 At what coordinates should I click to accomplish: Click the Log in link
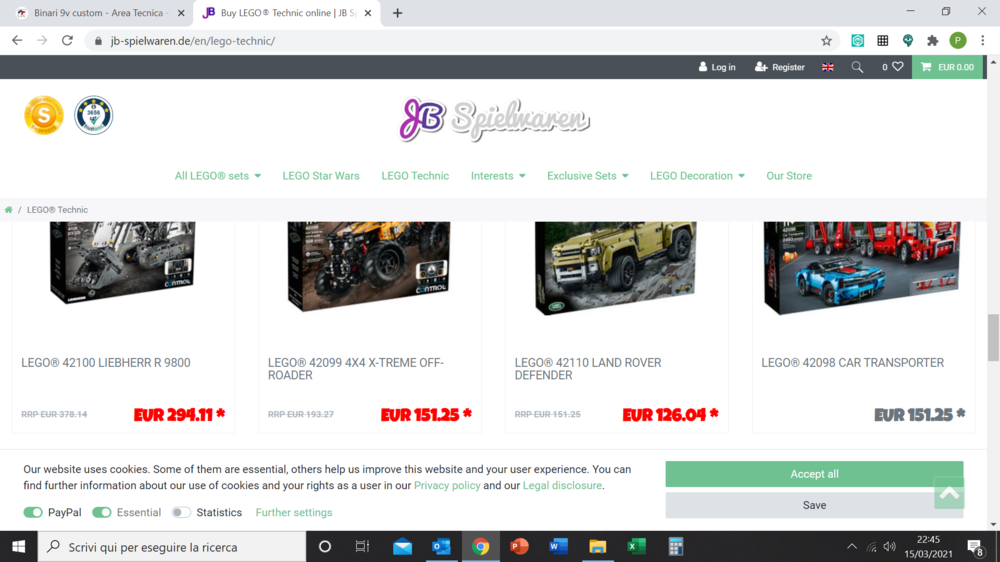click(x=717, y=67)
